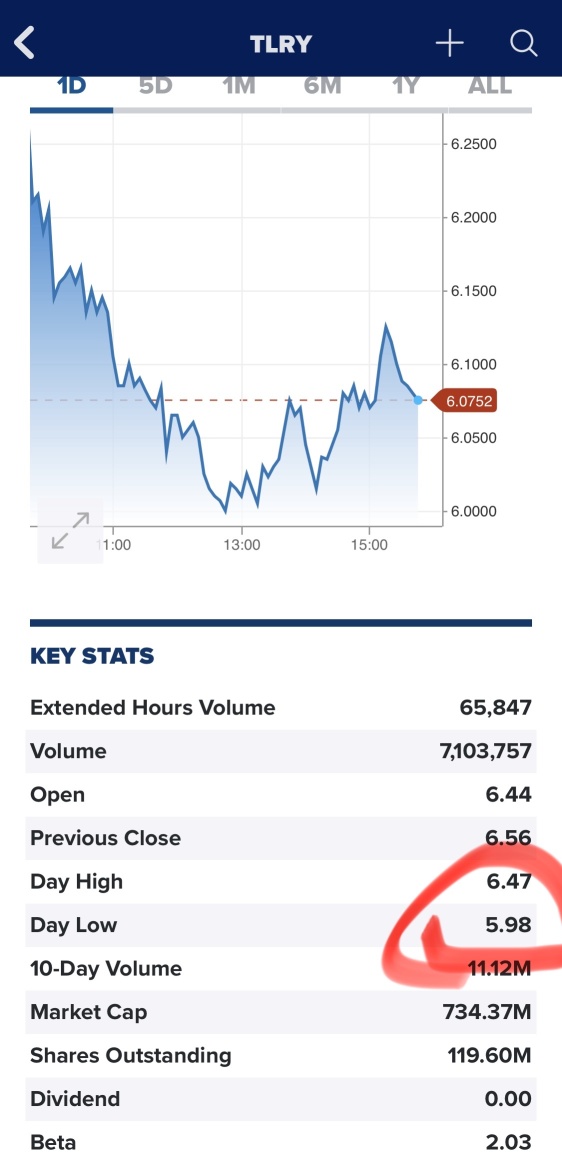Screen dimensions: 562x1158
Task: Expand chart to fullscreen with arrows icon
Action: click(x=70, y=531)
